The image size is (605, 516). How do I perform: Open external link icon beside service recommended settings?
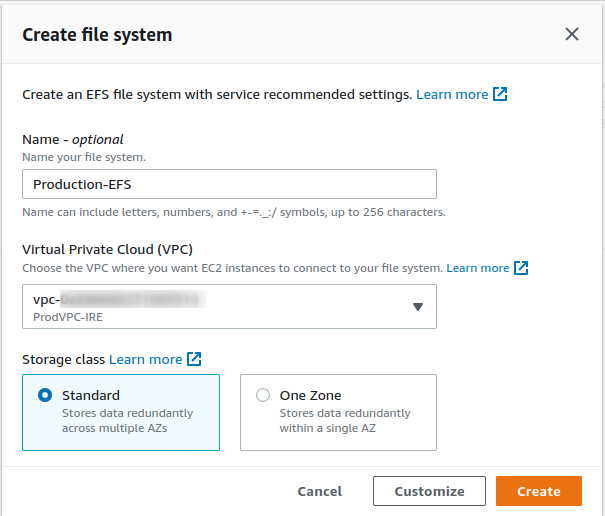click(501, 94)
